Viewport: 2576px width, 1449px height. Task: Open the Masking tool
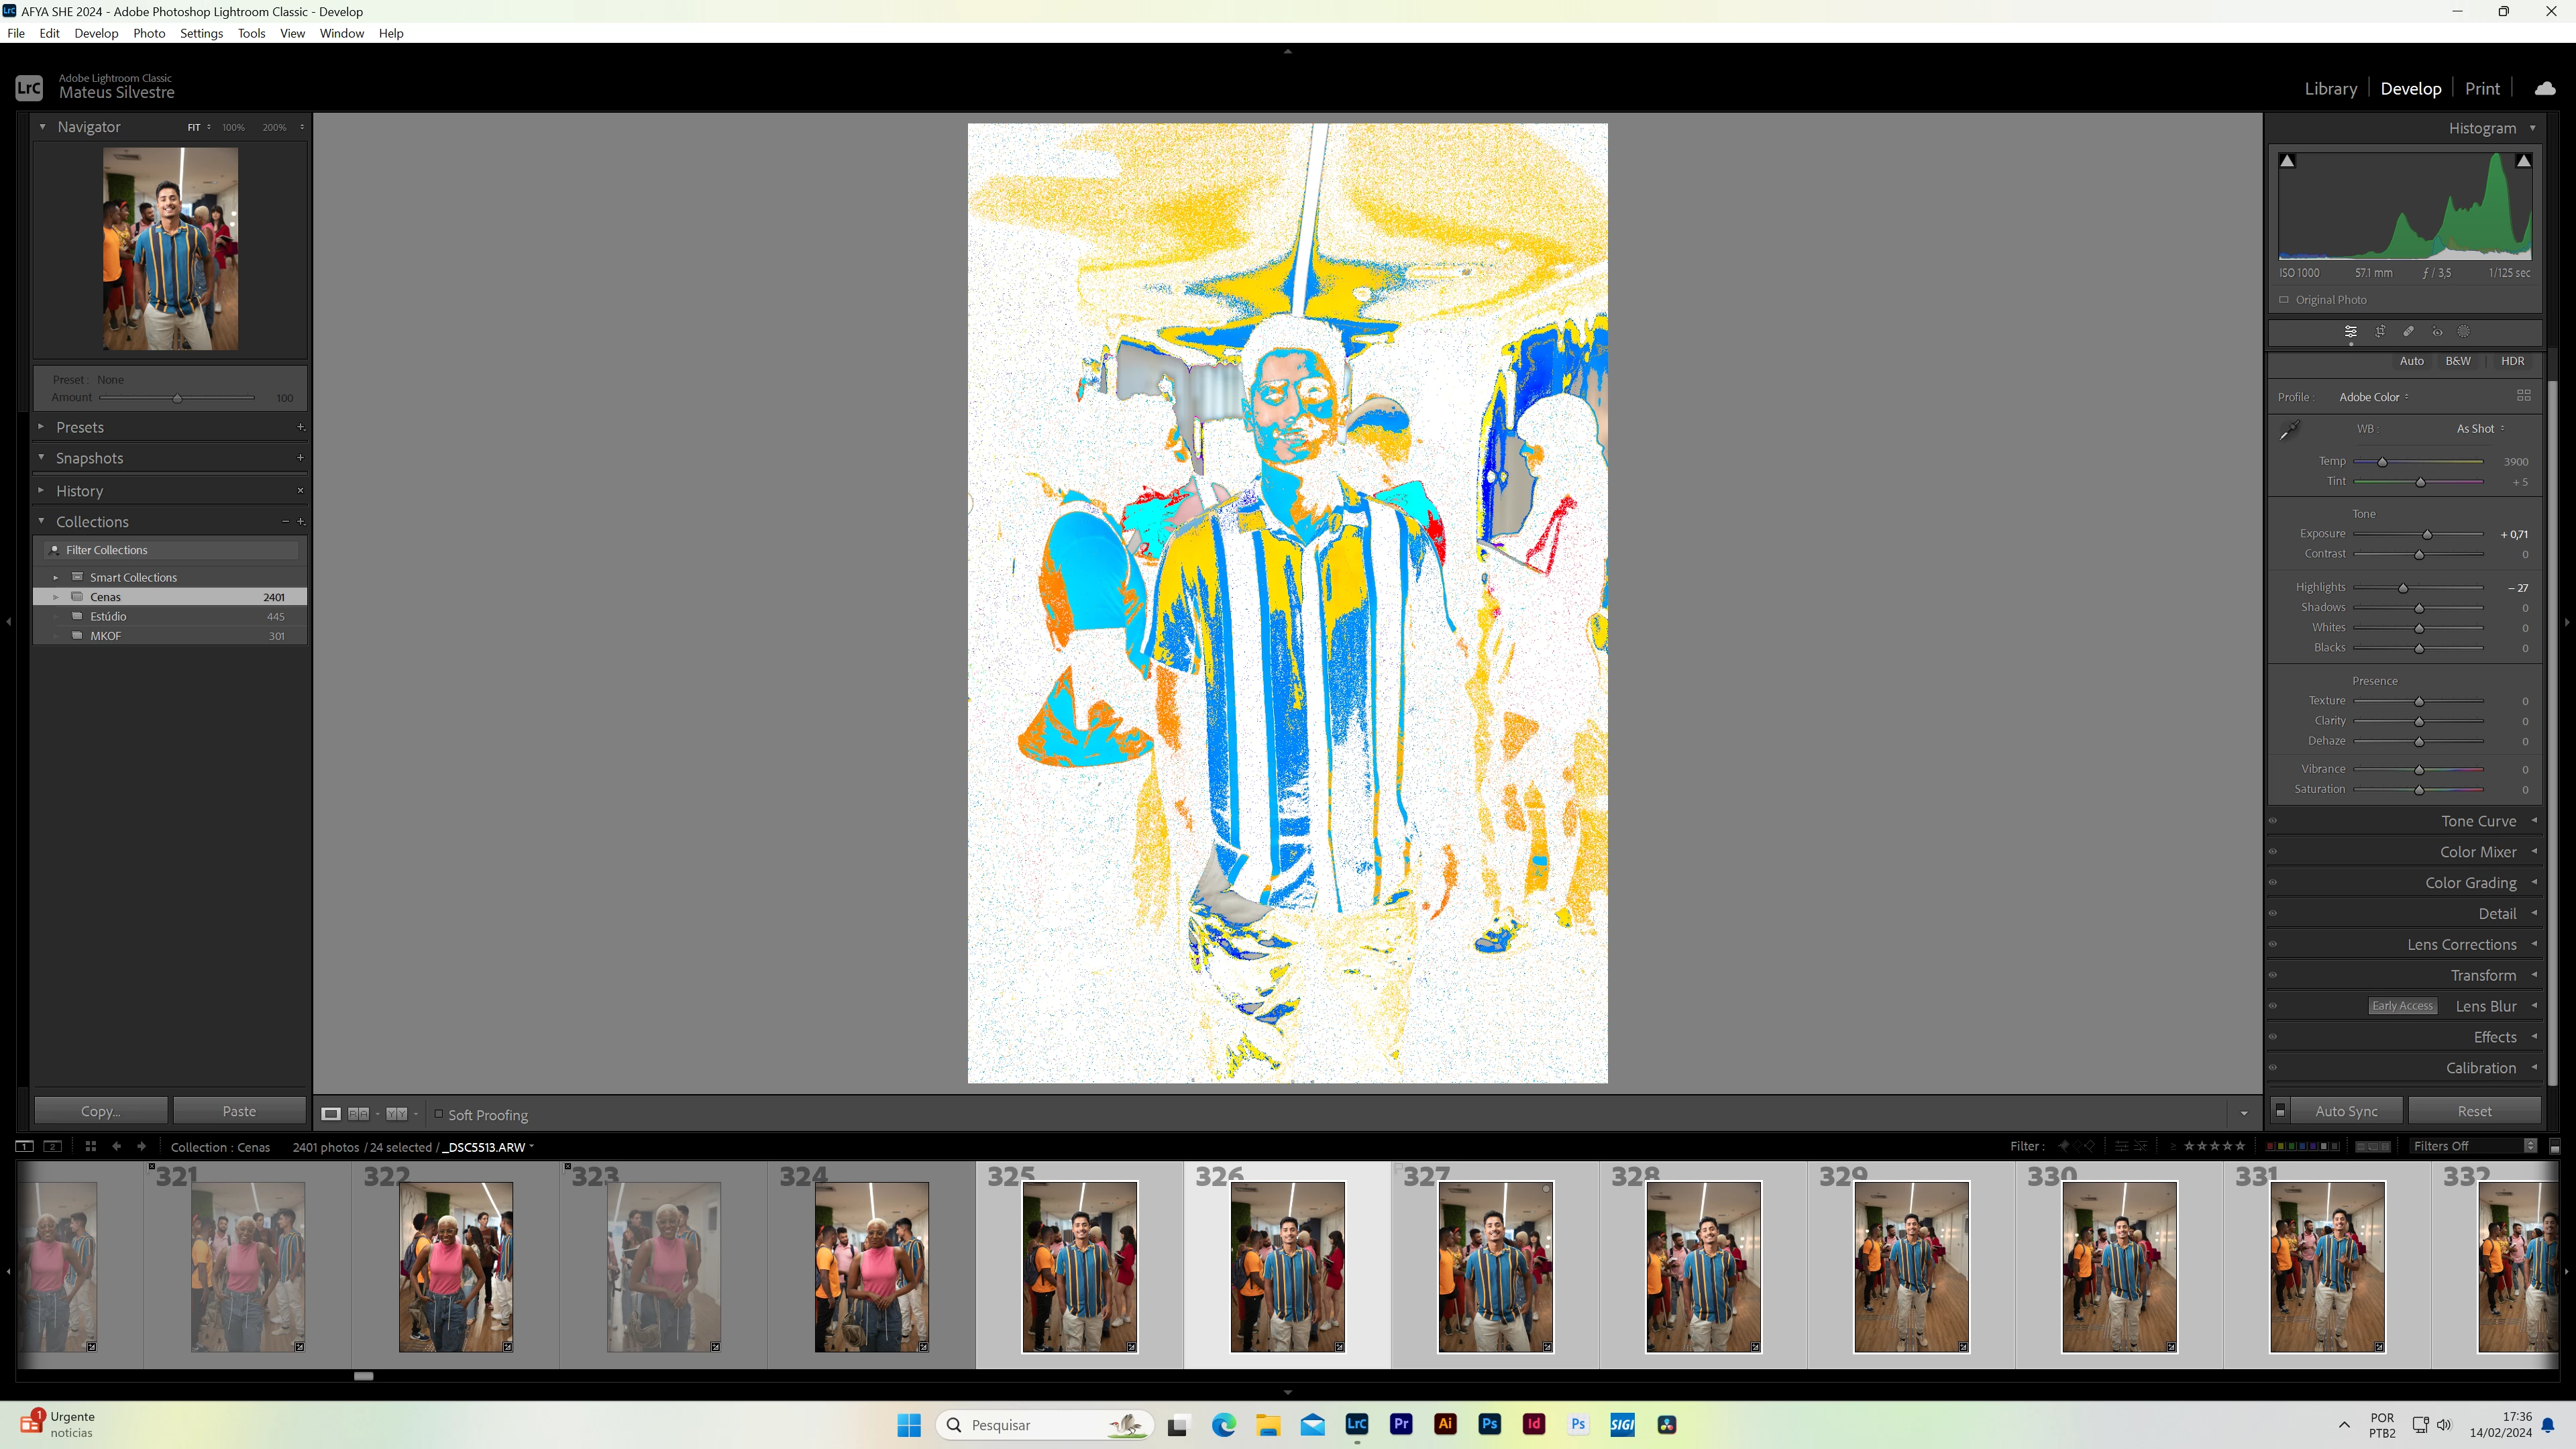point(2464,331)
